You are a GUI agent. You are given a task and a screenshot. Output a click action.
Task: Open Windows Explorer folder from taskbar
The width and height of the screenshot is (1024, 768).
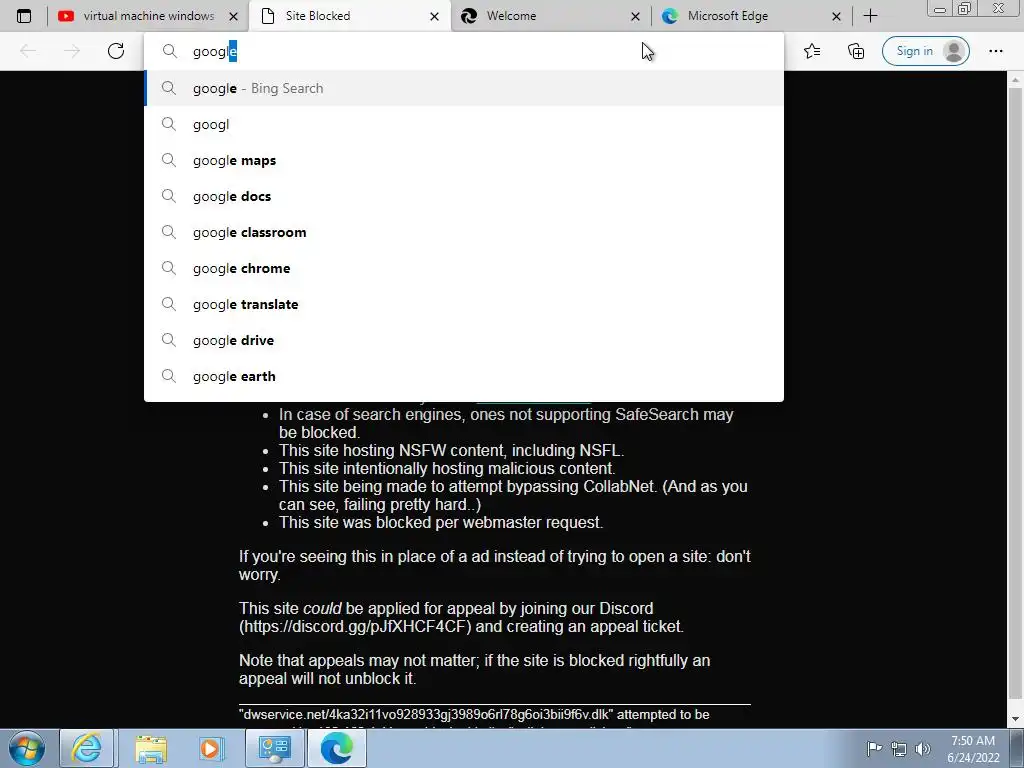(x=151, y=748)
